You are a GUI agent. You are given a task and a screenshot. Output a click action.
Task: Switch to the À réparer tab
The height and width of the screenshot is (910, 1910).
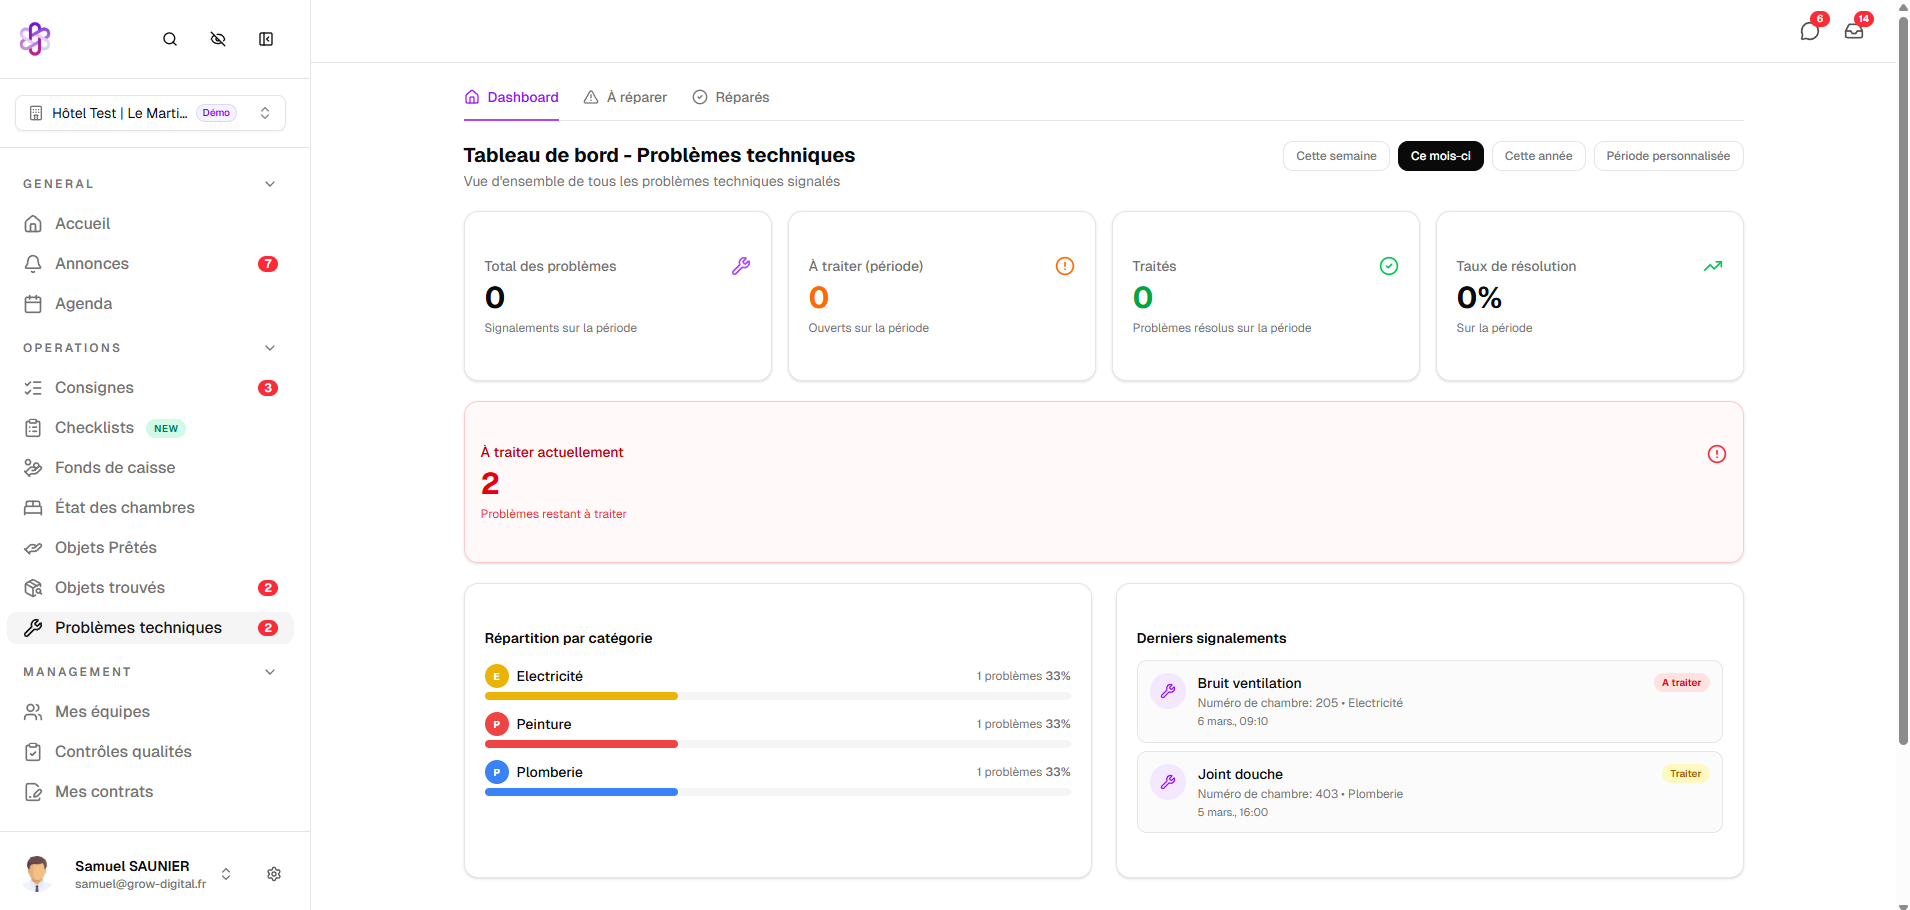[626, 97]
